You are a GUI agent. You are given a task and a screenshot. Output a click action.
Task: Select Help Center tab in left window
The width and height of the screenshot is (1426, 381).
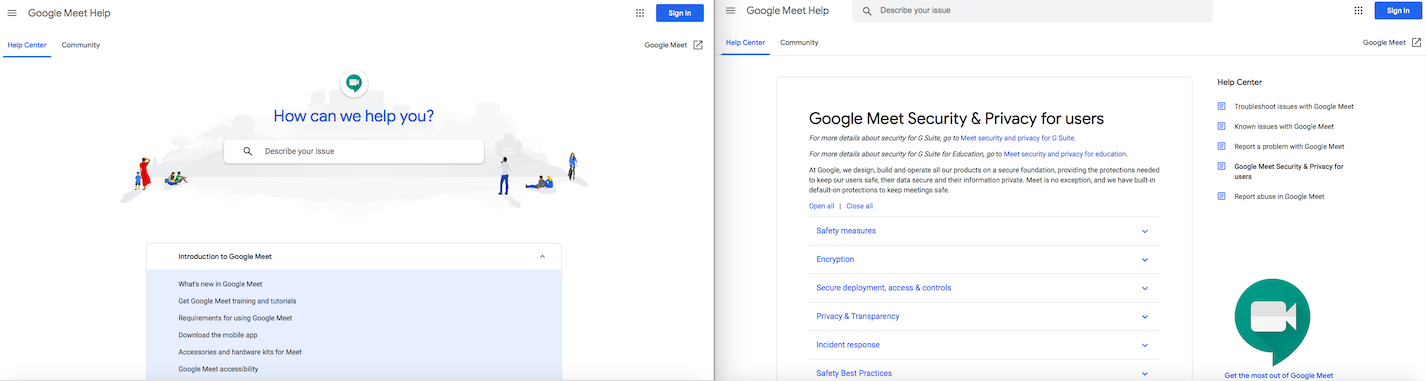[27, 45]
